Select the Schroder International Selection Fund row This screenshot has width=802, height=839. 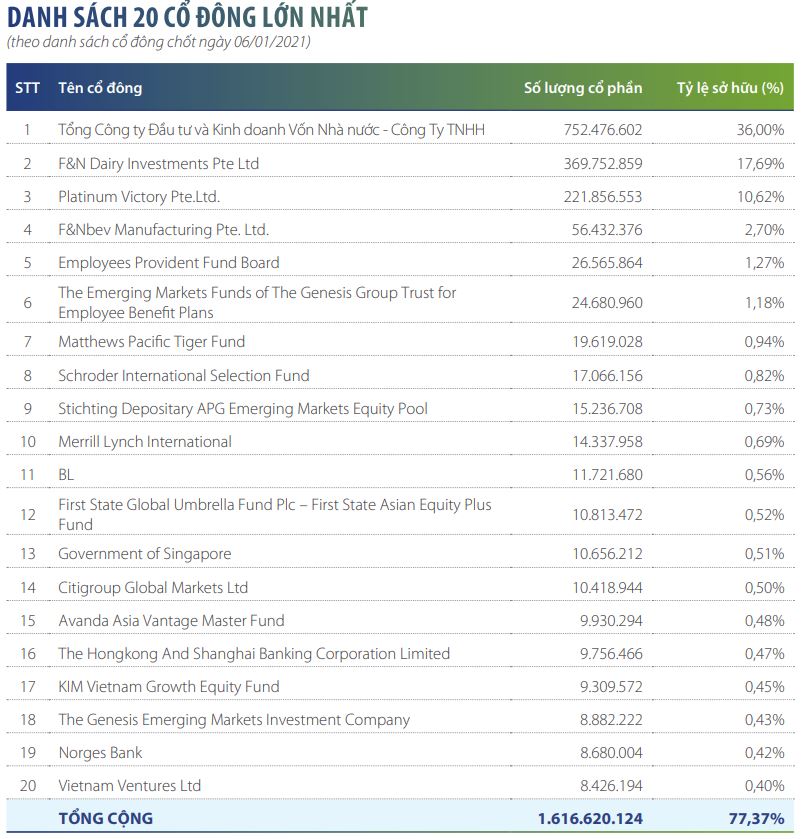[184, 375]
